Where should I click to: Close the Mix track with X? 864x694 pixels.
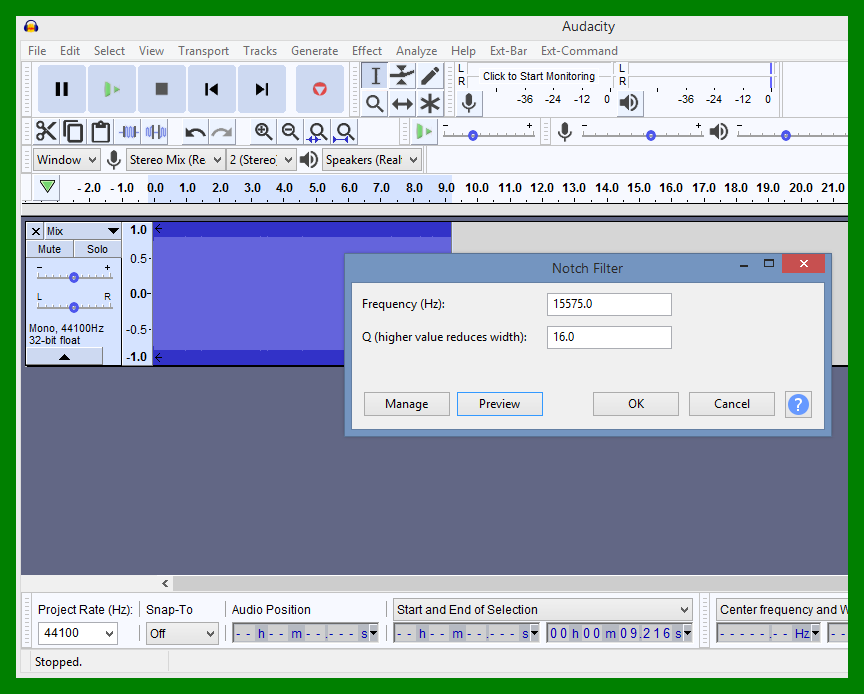tap(36, 231)
